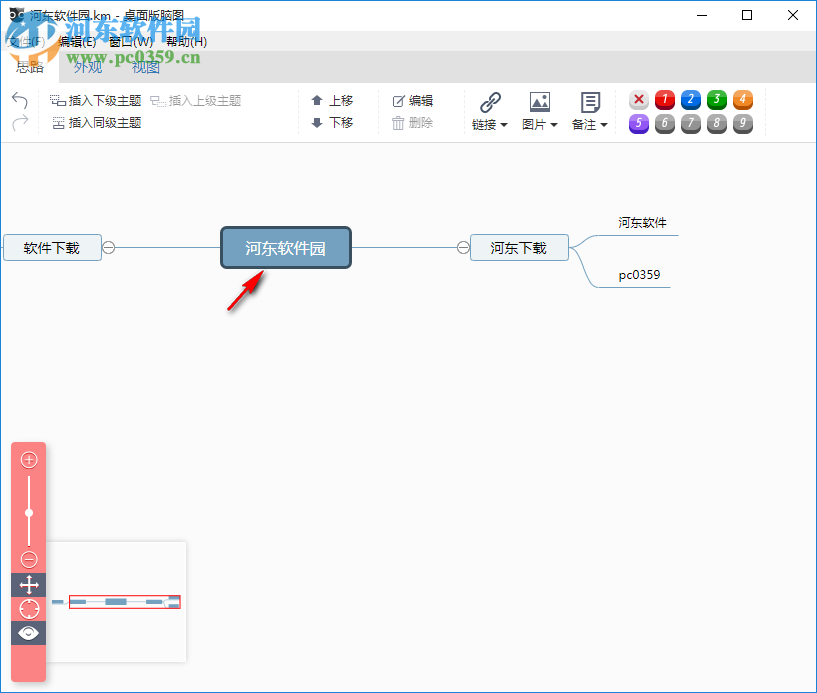Select the 河东下载 node

click(519, 248)
